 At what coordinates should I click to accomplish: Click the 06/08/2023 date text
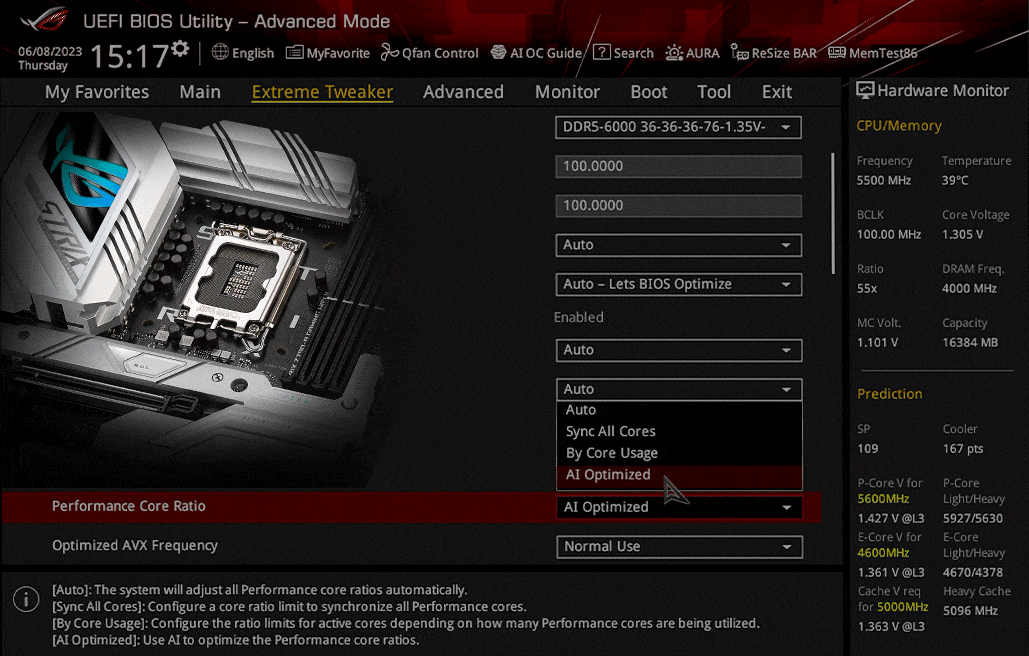click(x=50, y=51)
